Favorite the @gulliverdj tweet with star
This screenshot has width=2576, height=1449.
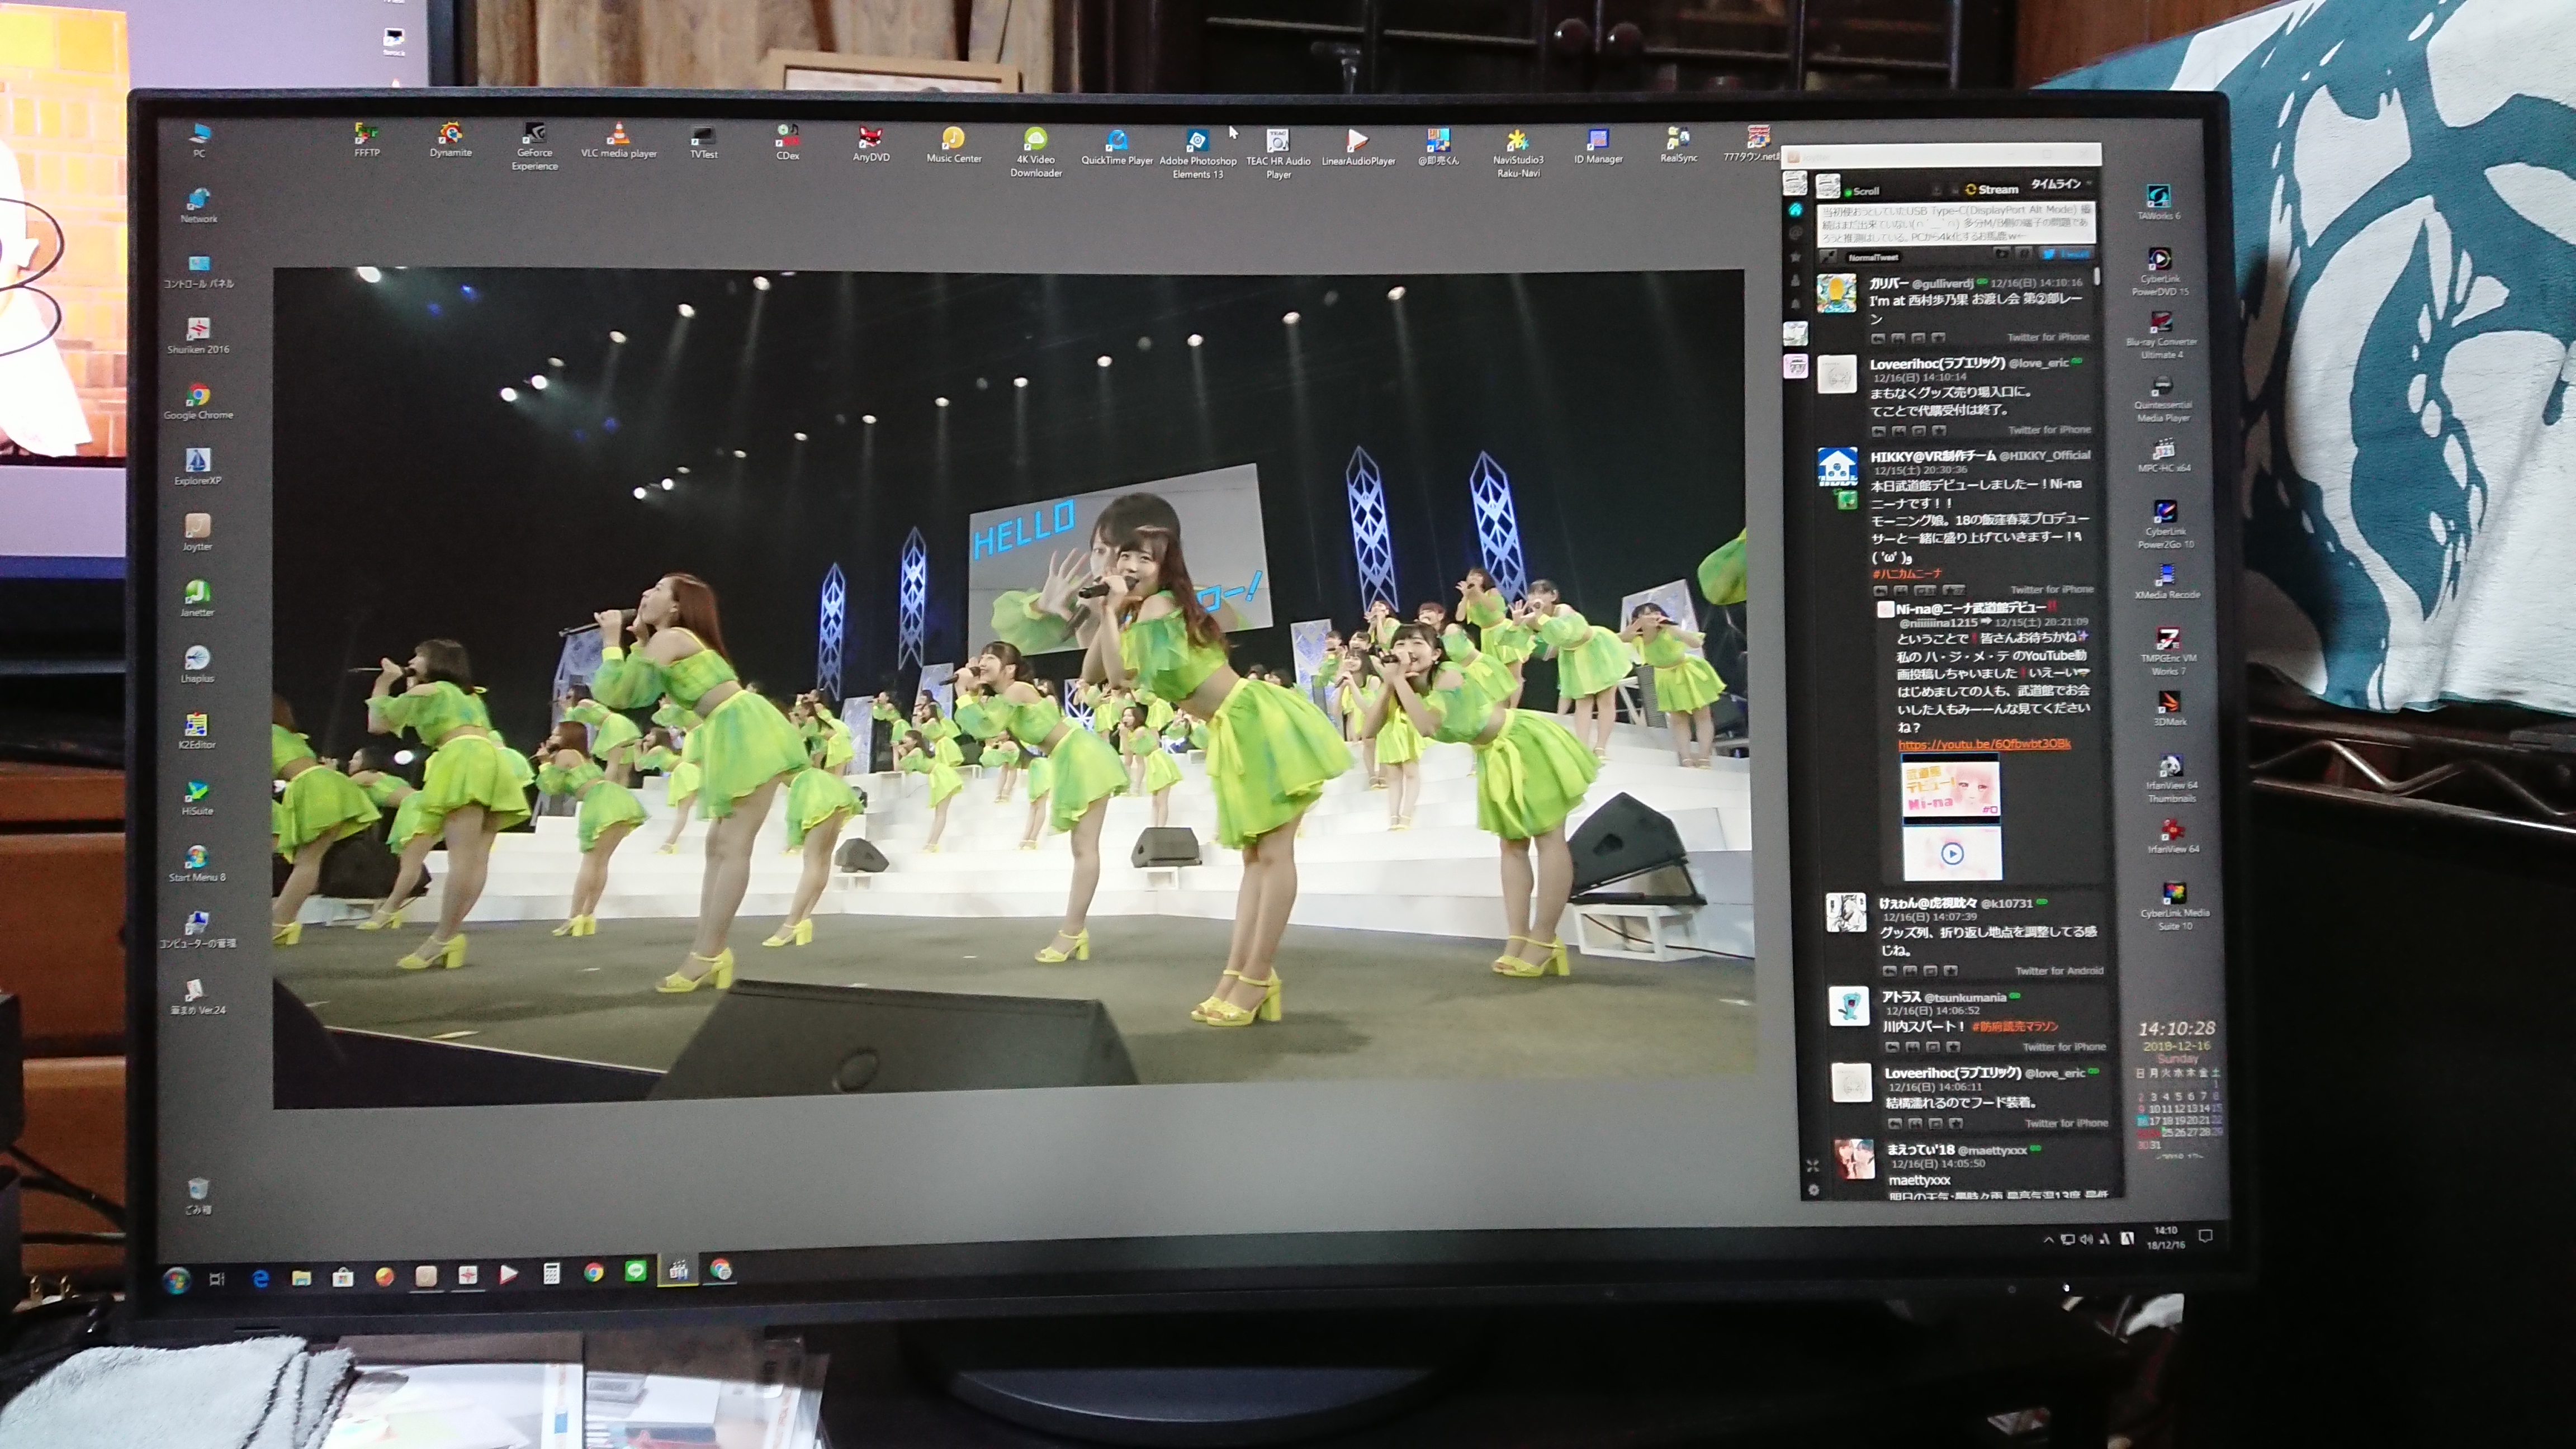click(x=1938, y=337)
